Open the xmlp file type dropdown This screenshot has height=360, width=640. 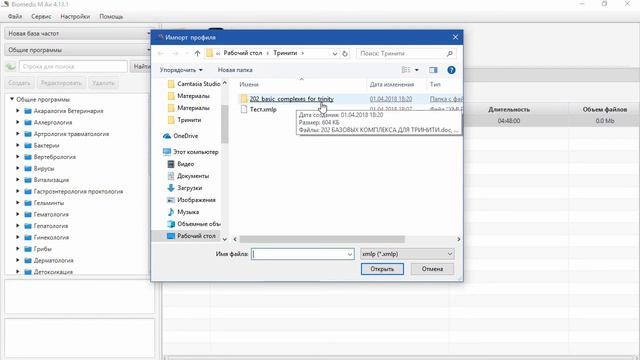(407, 254)
